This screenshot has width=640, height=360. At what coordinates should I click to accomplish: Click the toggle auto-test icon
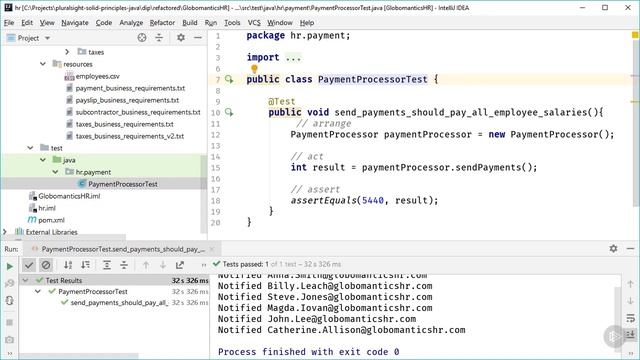click(x=9, y=301)
